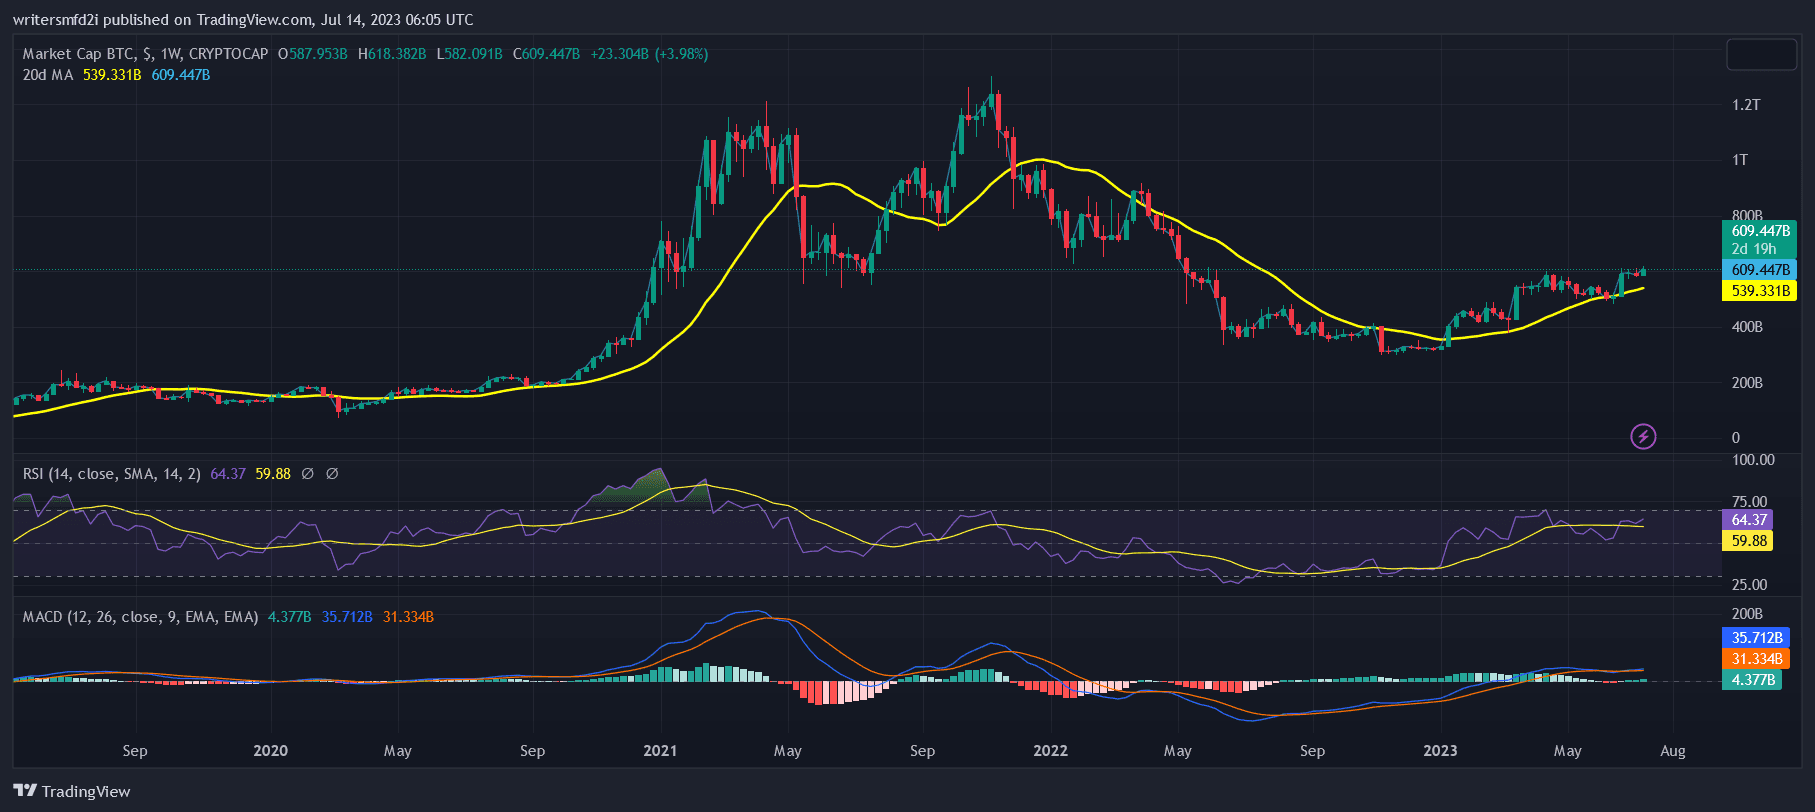Open the MACD indicator legend label
Image resolution: width=1815 pixels, height=812 pixels.
140,617
